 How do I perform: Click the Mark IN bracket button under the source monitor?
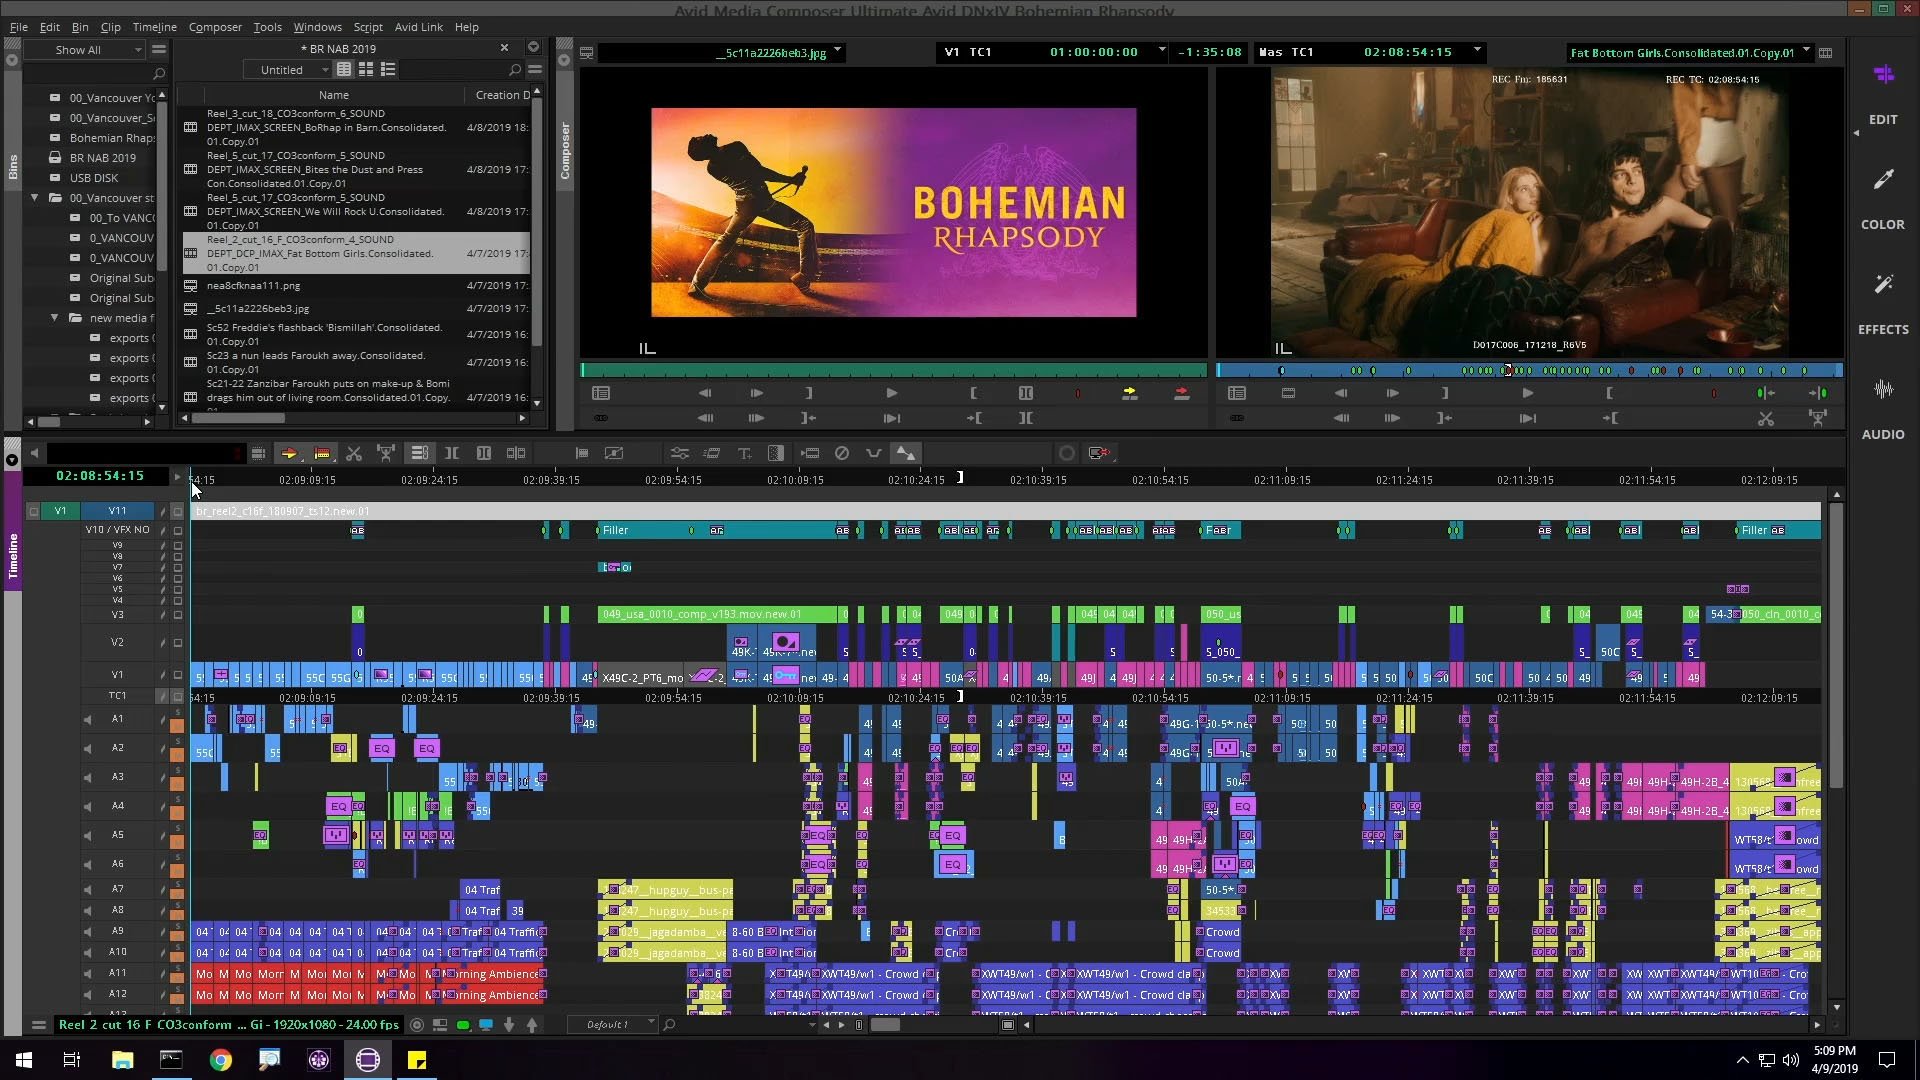click(x=973, y=393)
